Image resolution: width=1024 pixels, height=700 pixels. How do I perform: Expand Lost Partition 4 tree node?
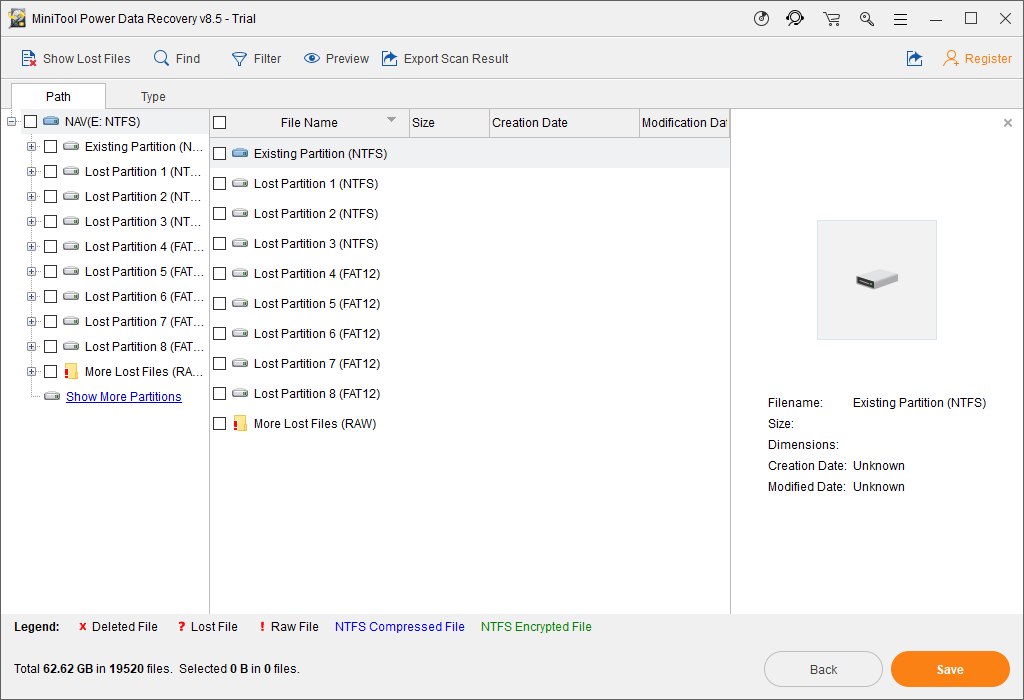[31, 247]
